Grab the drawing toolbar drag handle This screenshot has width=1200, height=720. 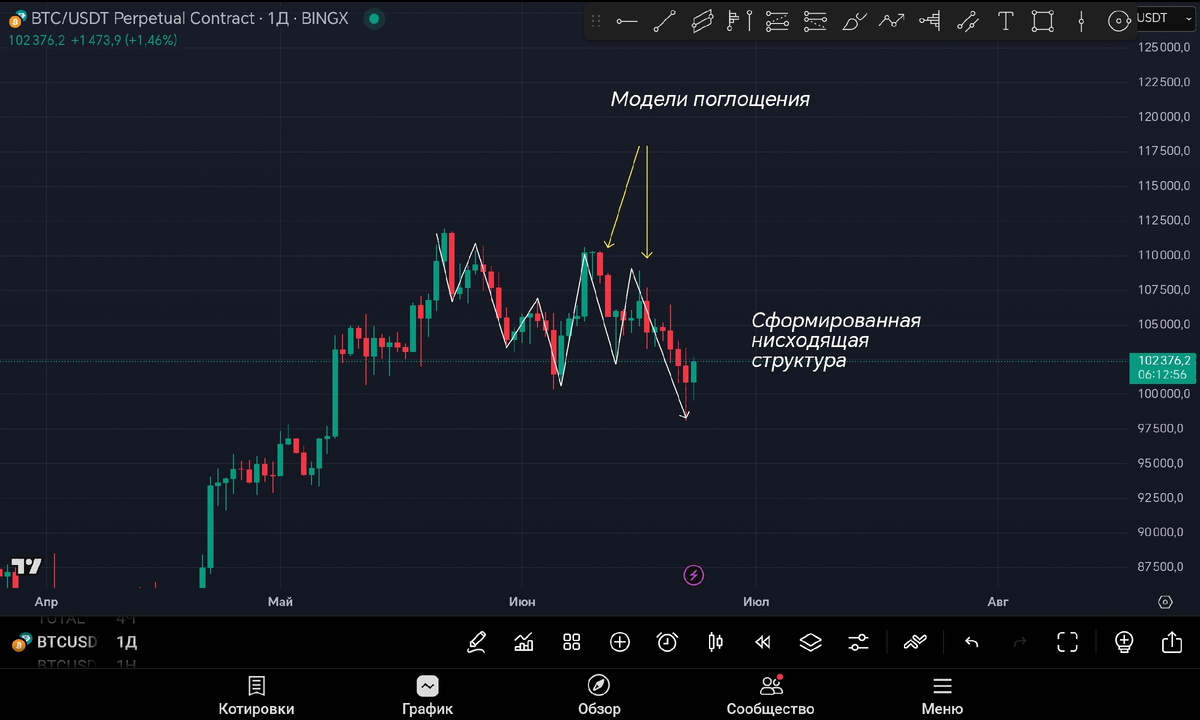pyautogui.click(x=597, y=21)
